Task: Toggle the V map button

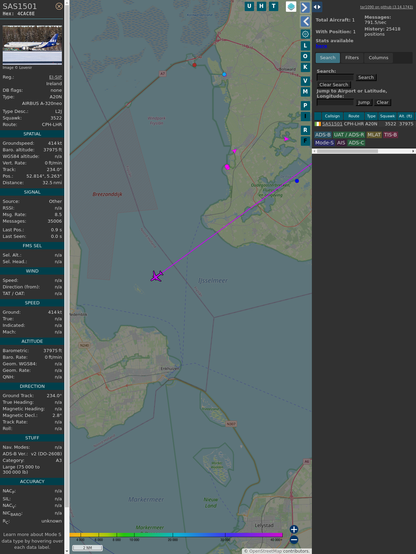Action: (305, 81)
